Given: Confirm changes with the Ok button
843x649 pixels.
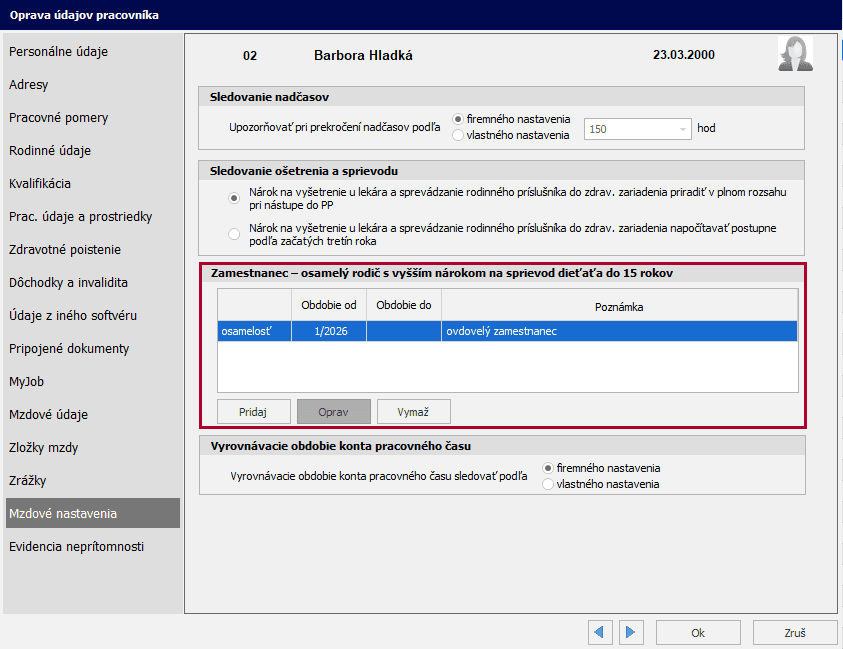Looking at the screenshot, I should tap(698, 633).
